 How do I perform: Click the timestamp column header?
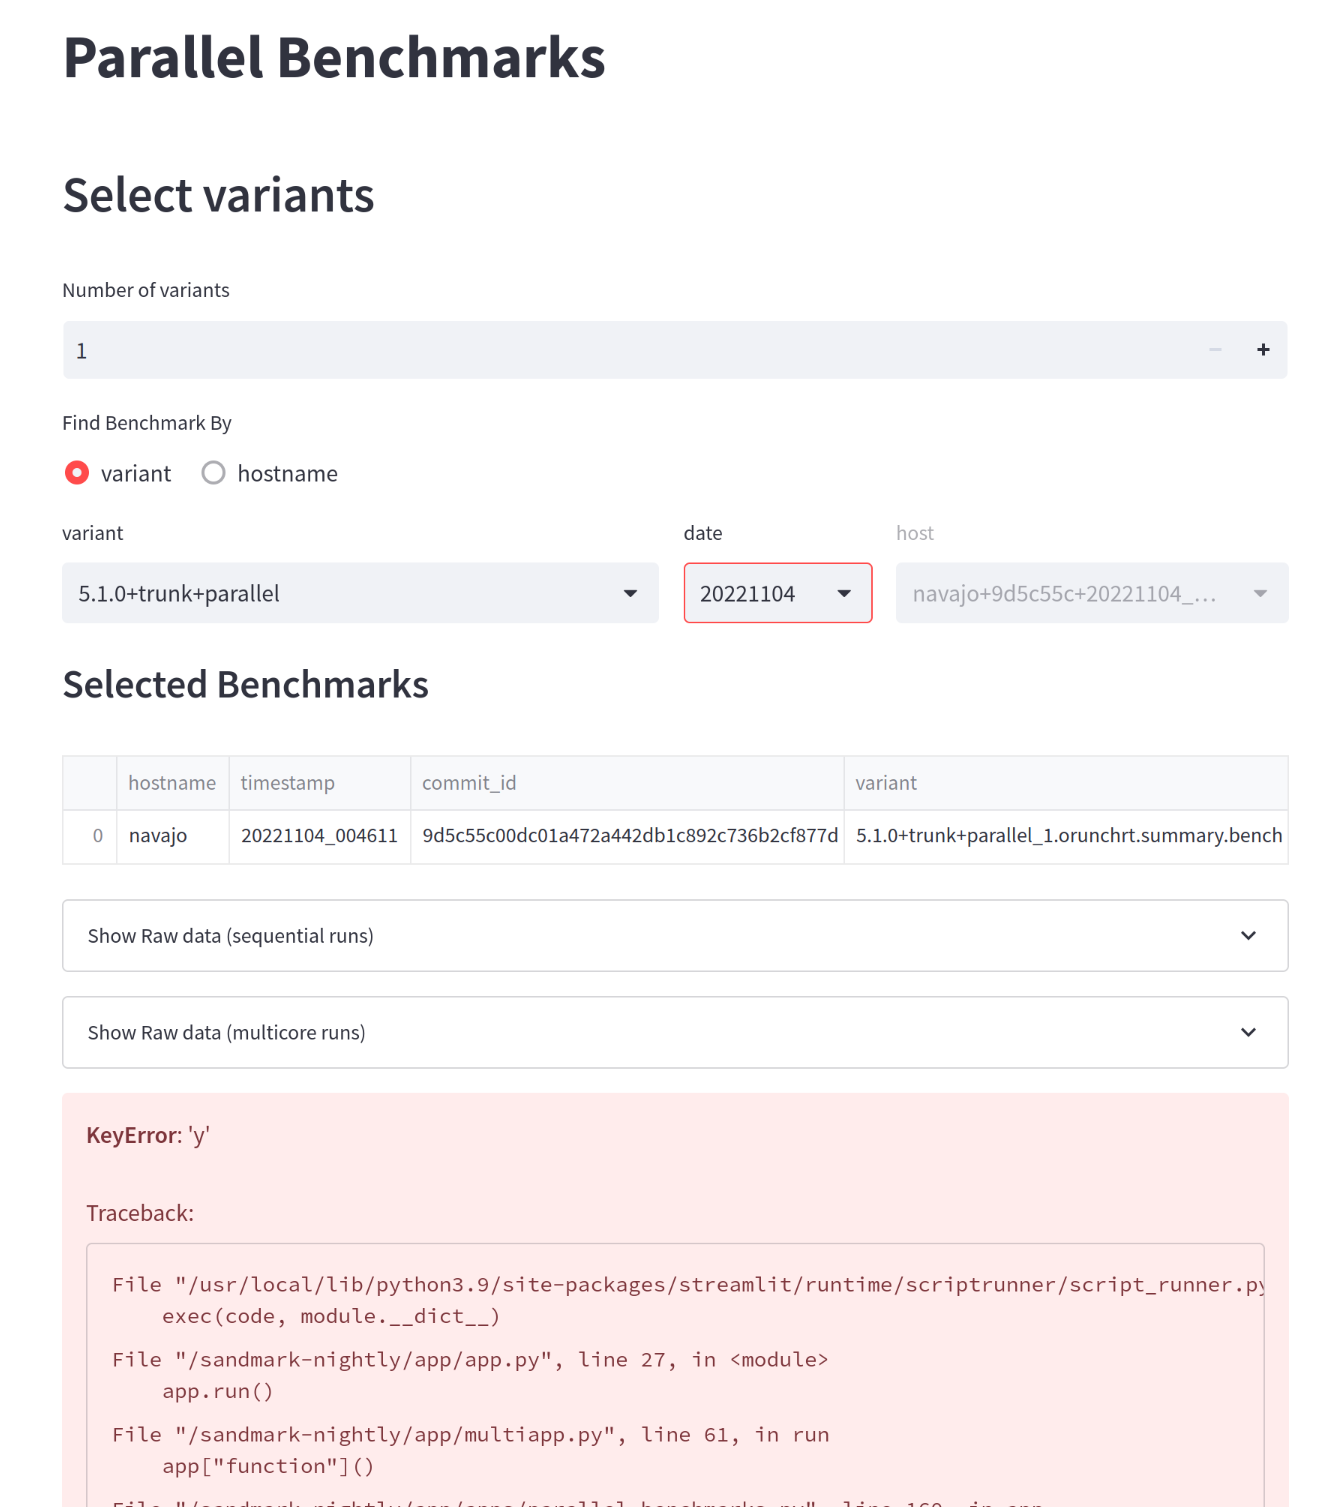tap(287, 783)
